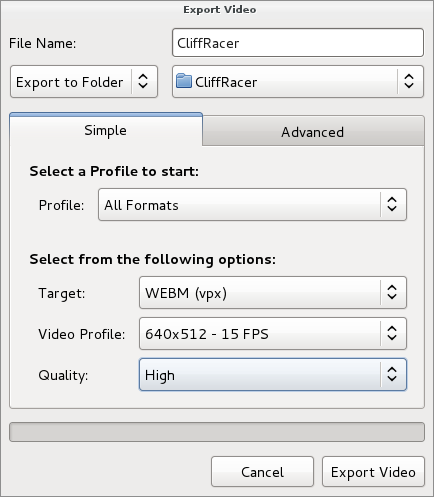Click the arrows on the Quality combo

tap(392, 374)
